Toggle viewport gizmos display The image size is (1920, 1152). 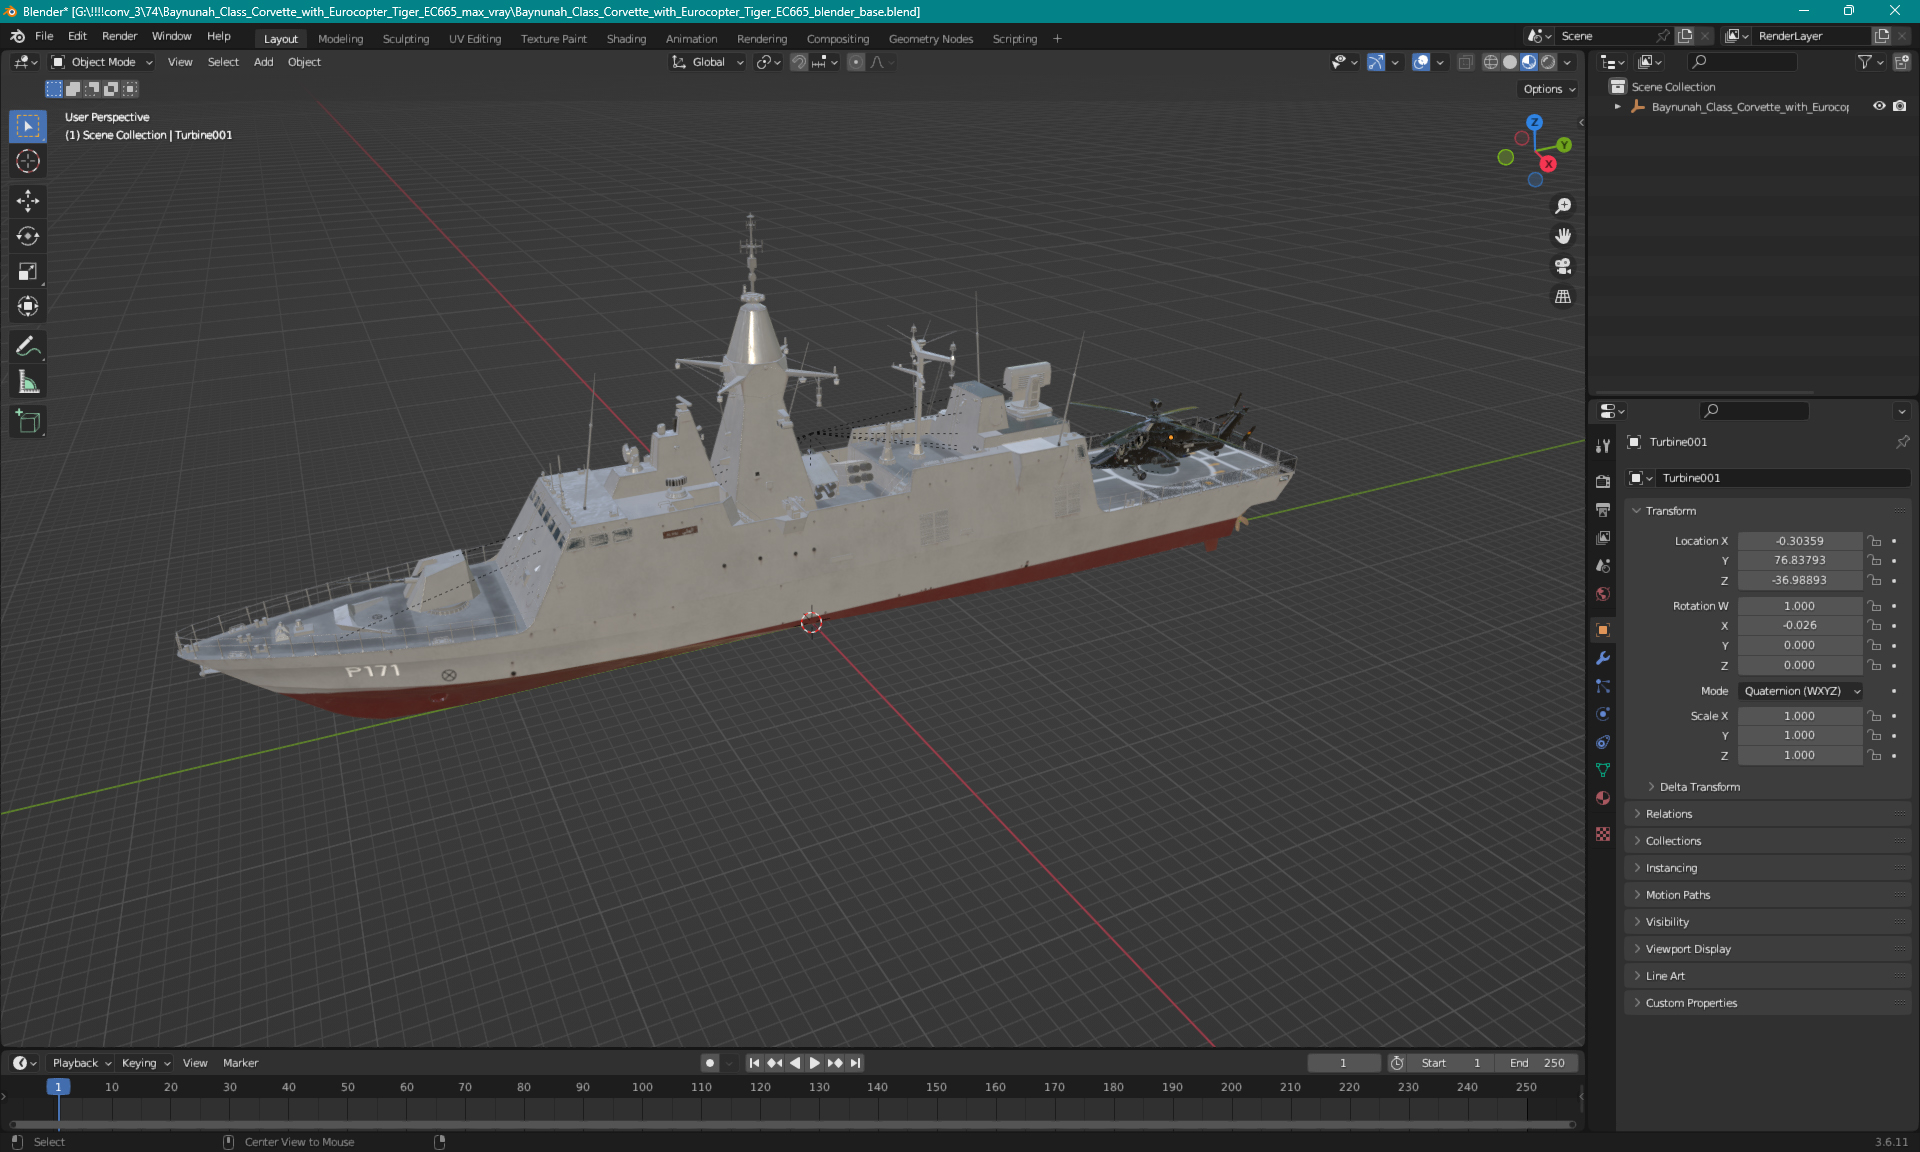click(1376, 62)
